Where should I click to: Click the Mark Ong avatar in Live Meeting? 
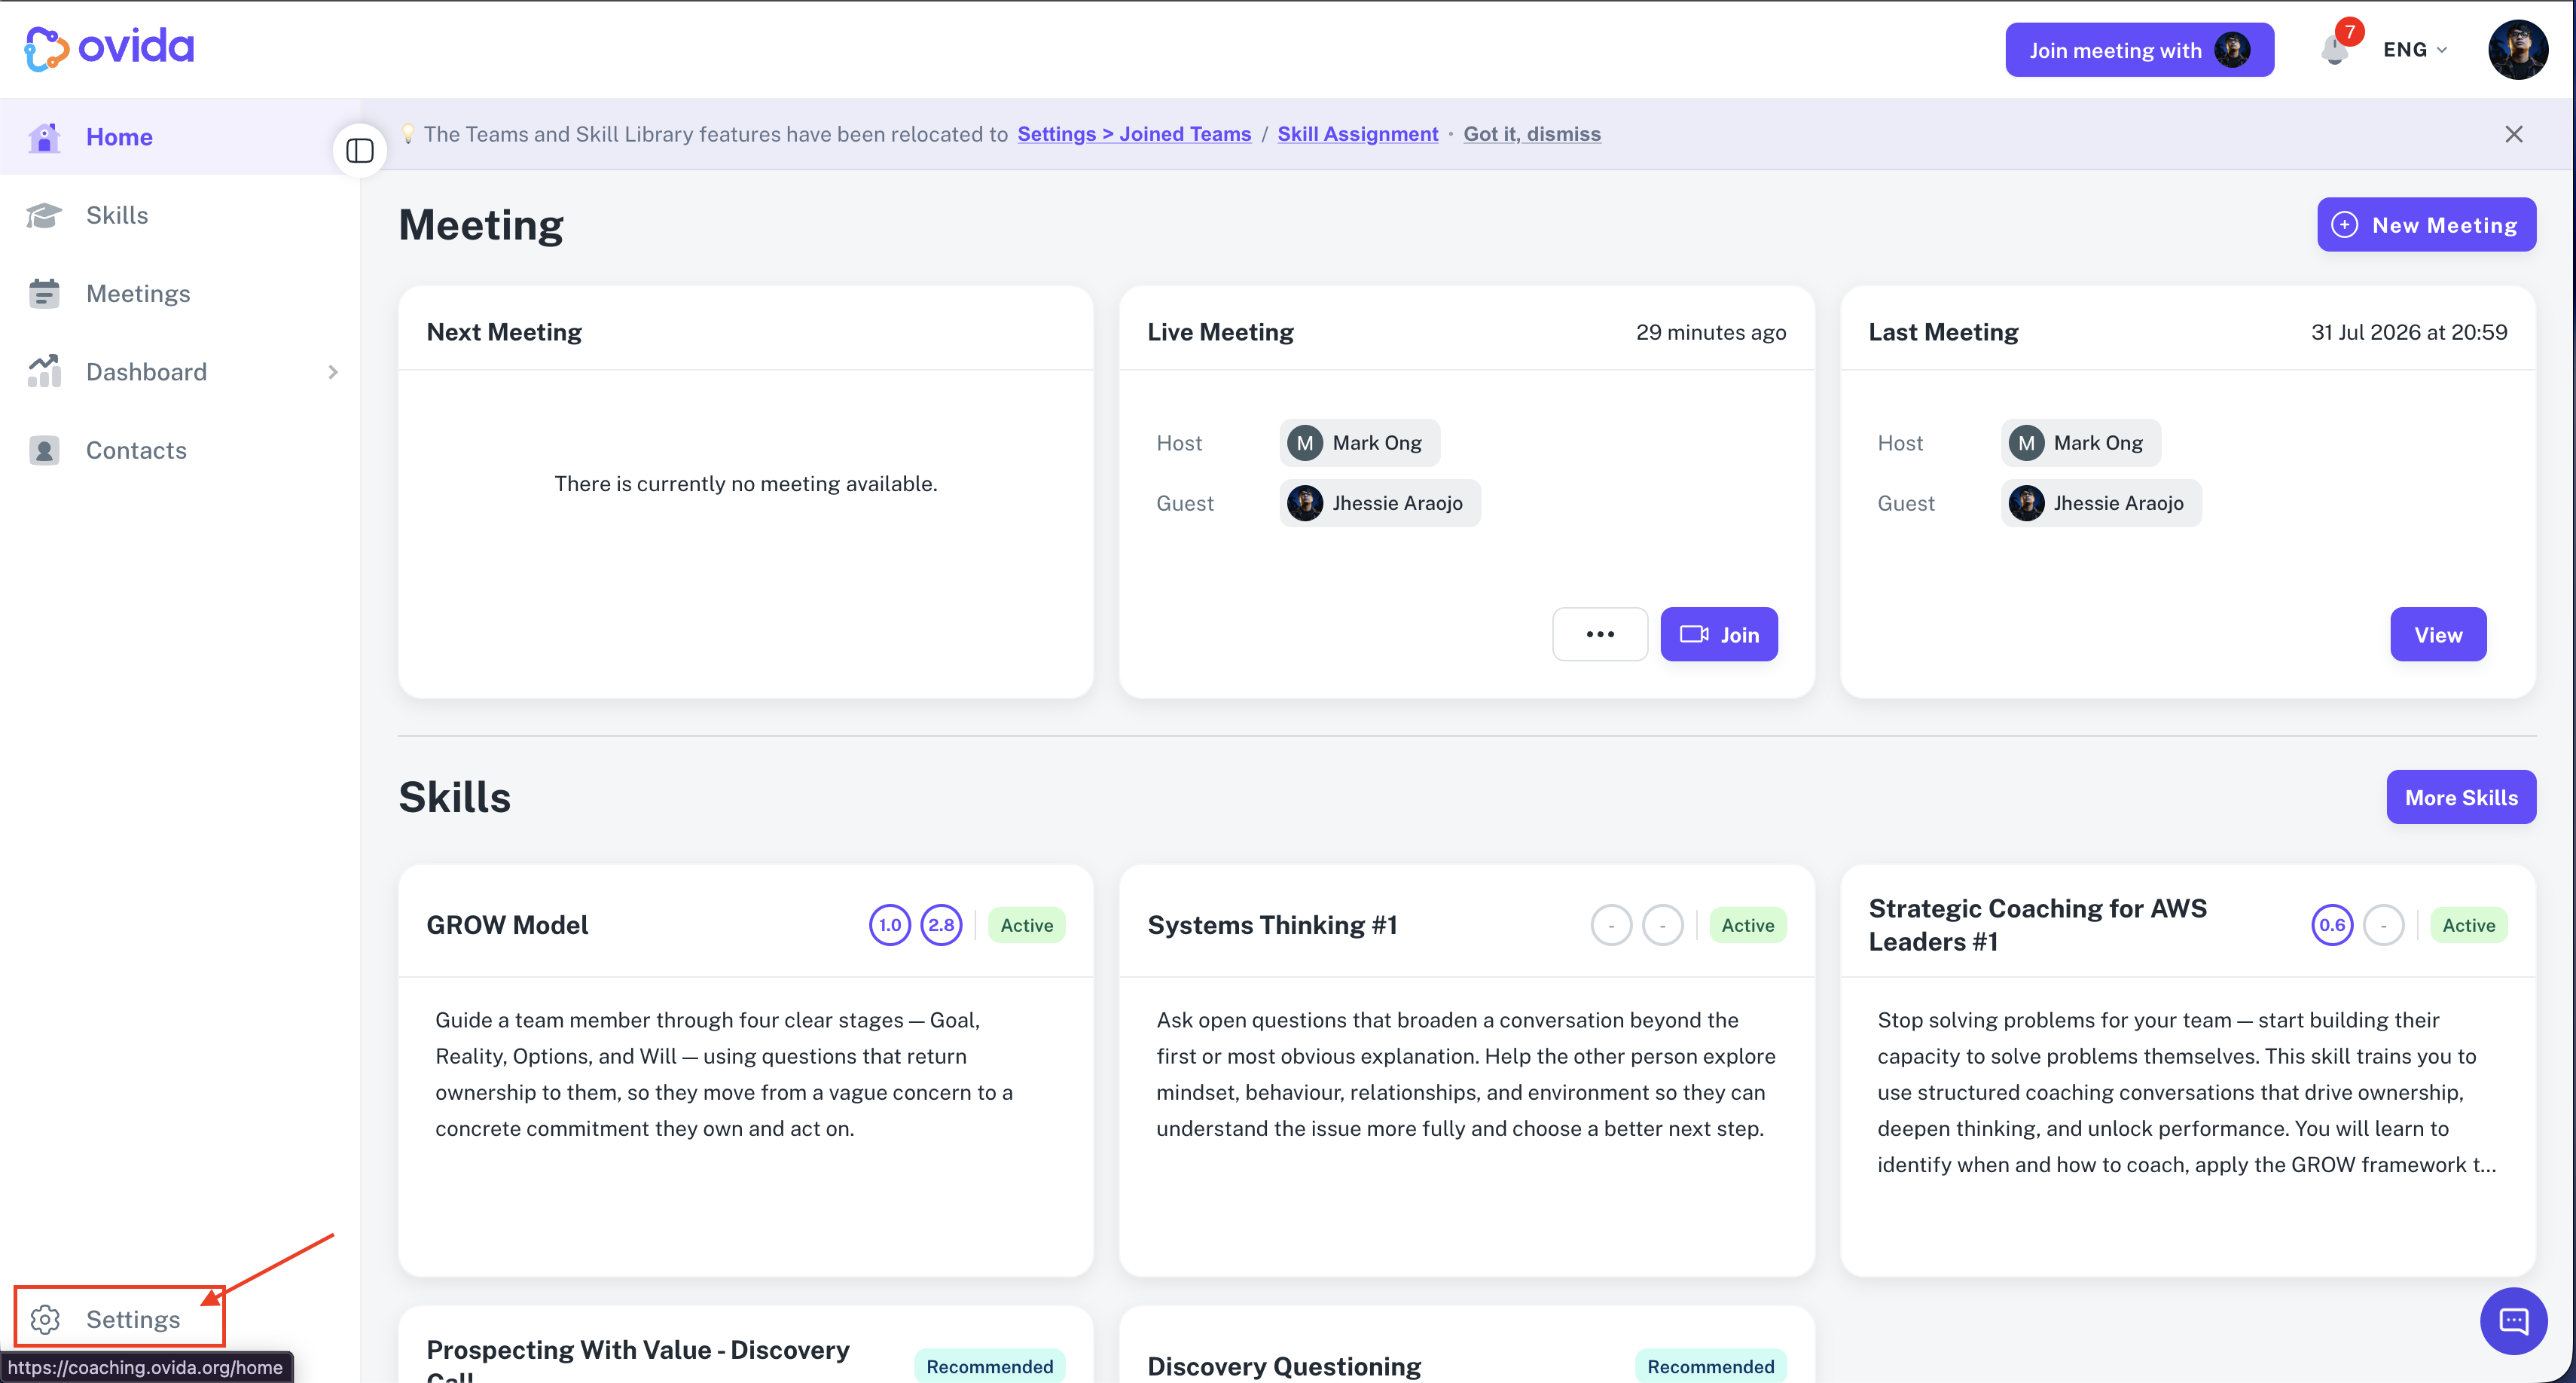point(1305,443)
